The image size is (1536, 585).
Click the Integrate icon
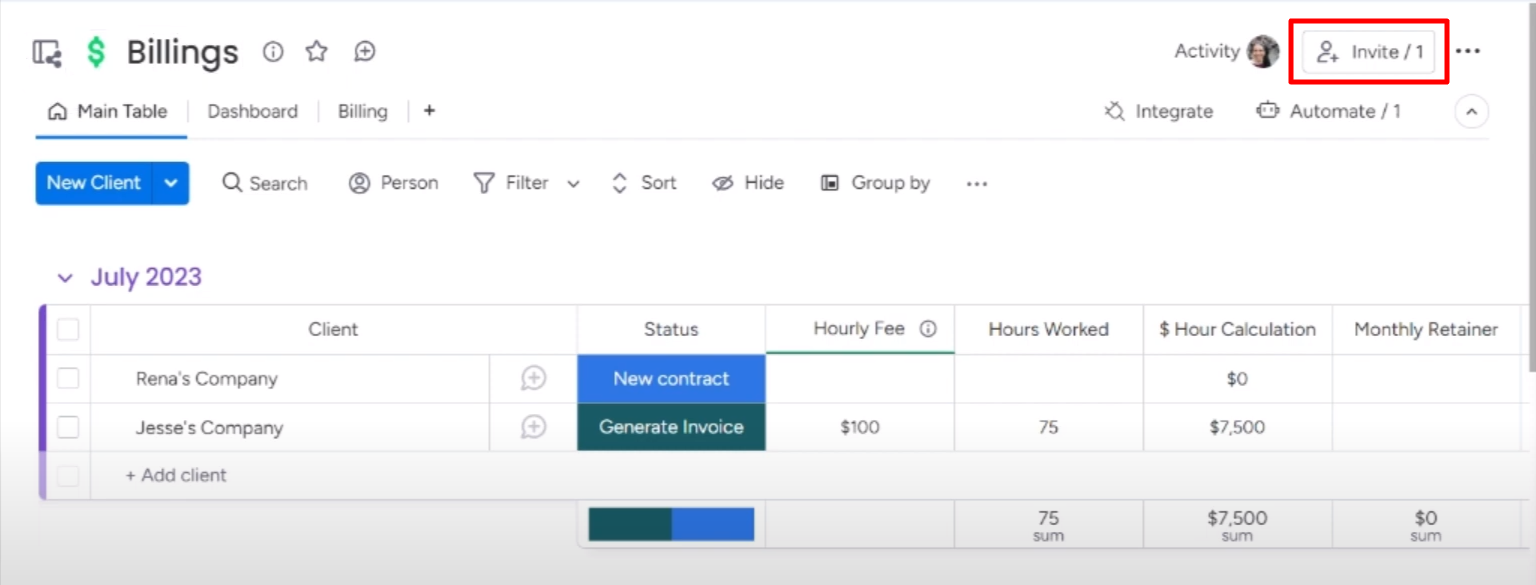tap(1113, 112)
